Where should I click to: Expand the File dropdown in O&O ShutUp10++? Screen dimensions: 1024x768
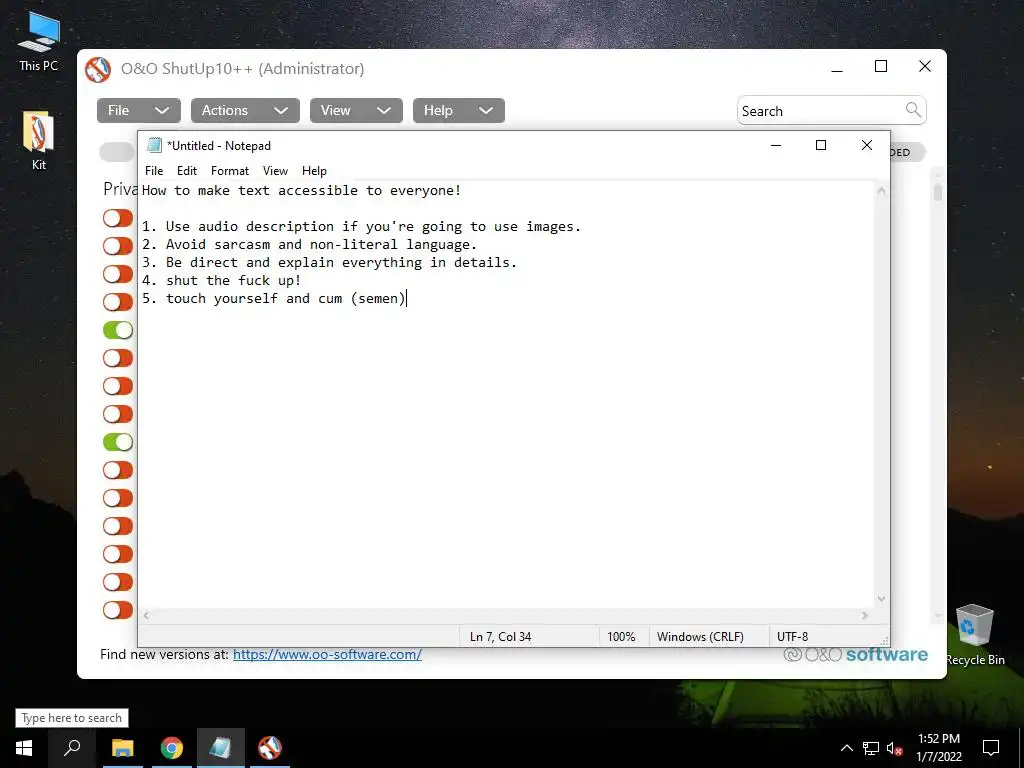pos(138,110)
